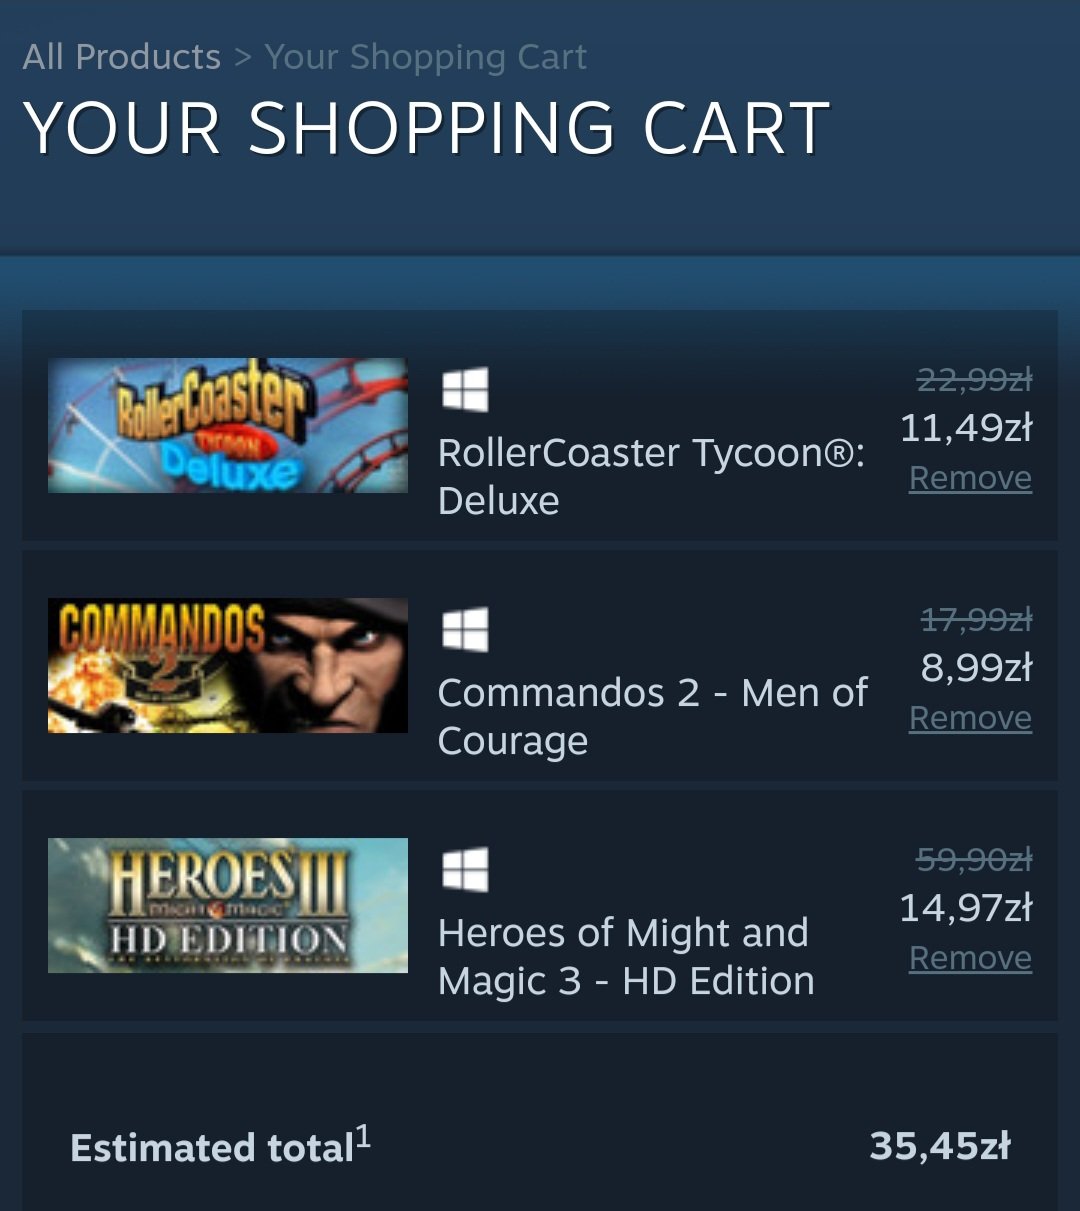Click the All Products breadcrumb link
1080x1211 pixels.
[x=121, y=57]
